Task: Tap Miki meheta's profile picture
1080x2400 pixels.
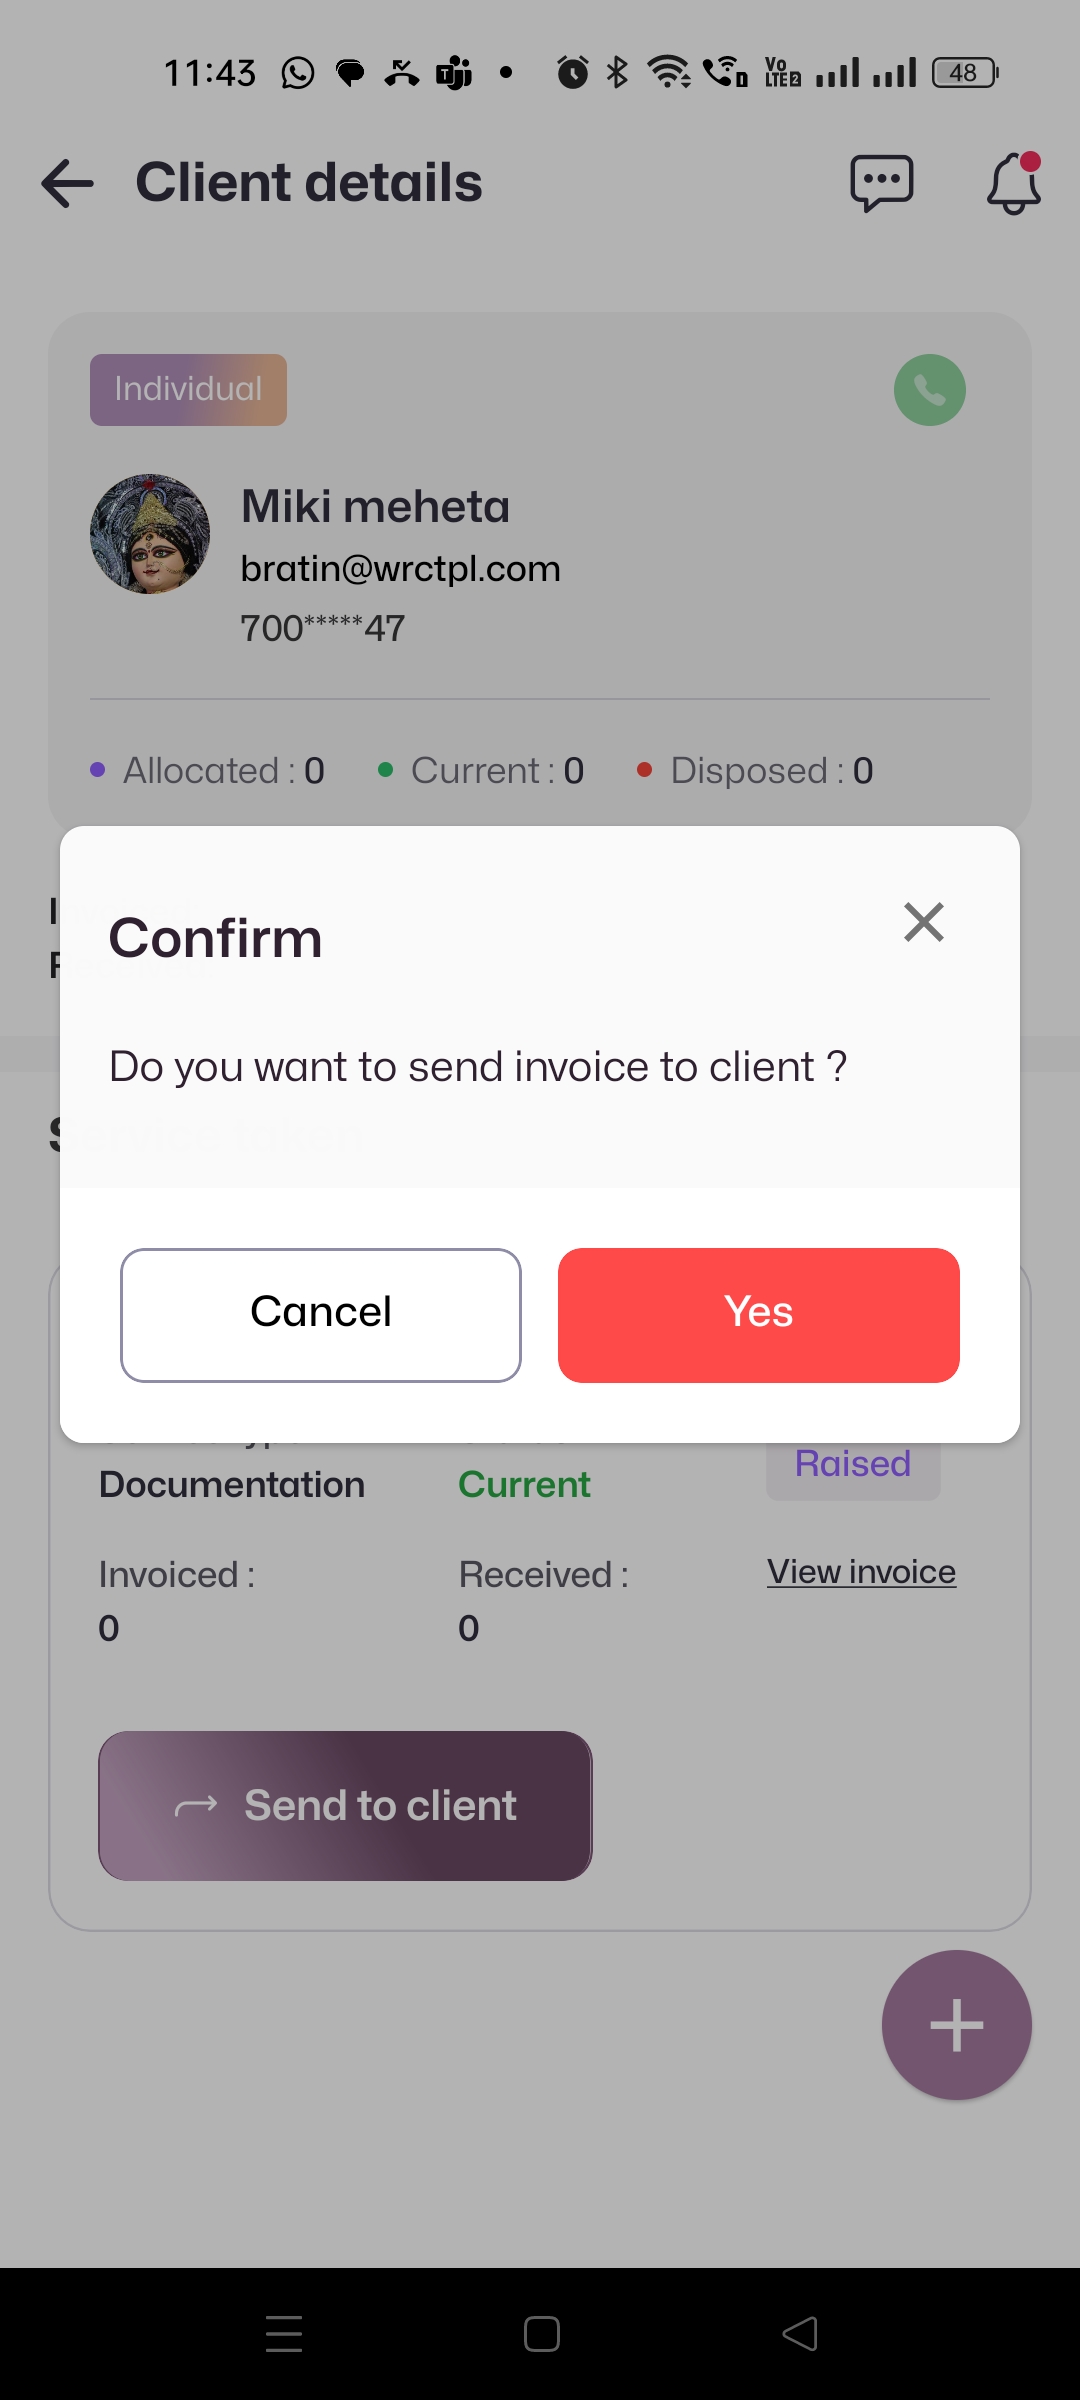Action: pyautogui.click(x=150, y=534)
